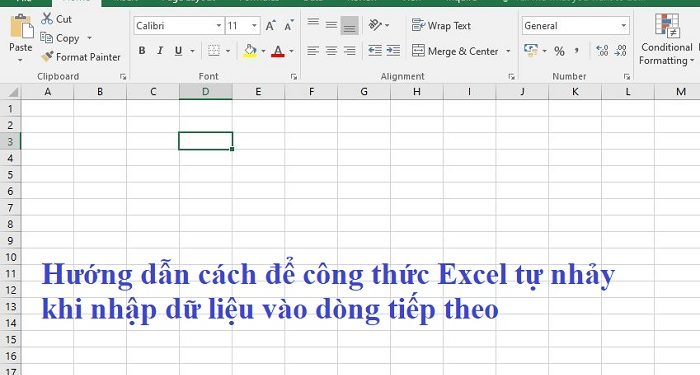Center text horizontally
Viewport: 700px width, 375px height.
pyautogui.click(x=331, y=51)
